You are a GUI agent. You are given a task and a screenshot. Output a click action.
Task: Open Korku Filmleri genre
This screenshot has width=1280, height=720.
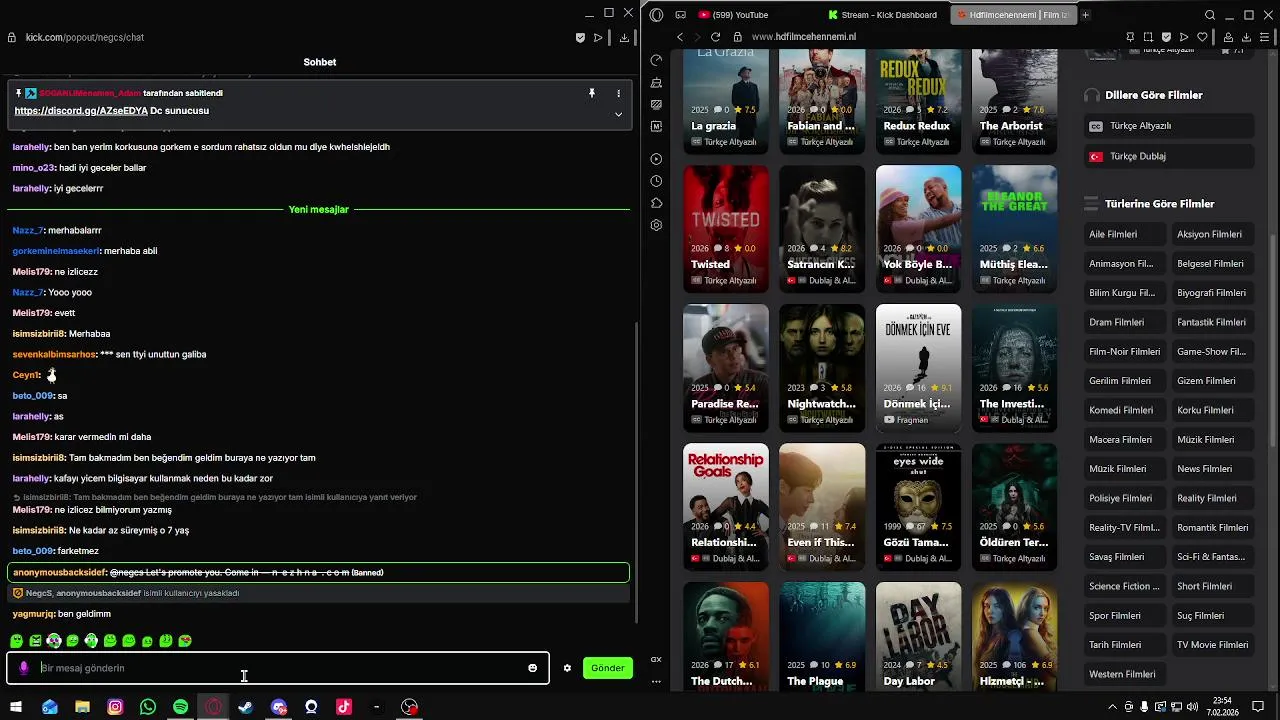pyautogui.click(x=1211, y=410)
